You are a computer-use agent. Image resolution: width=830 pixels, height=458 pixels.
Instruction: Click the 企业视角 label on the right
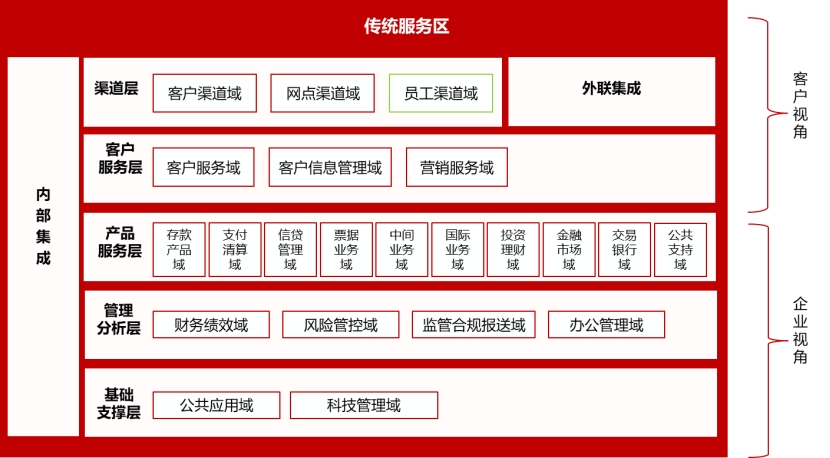point(800,330)
